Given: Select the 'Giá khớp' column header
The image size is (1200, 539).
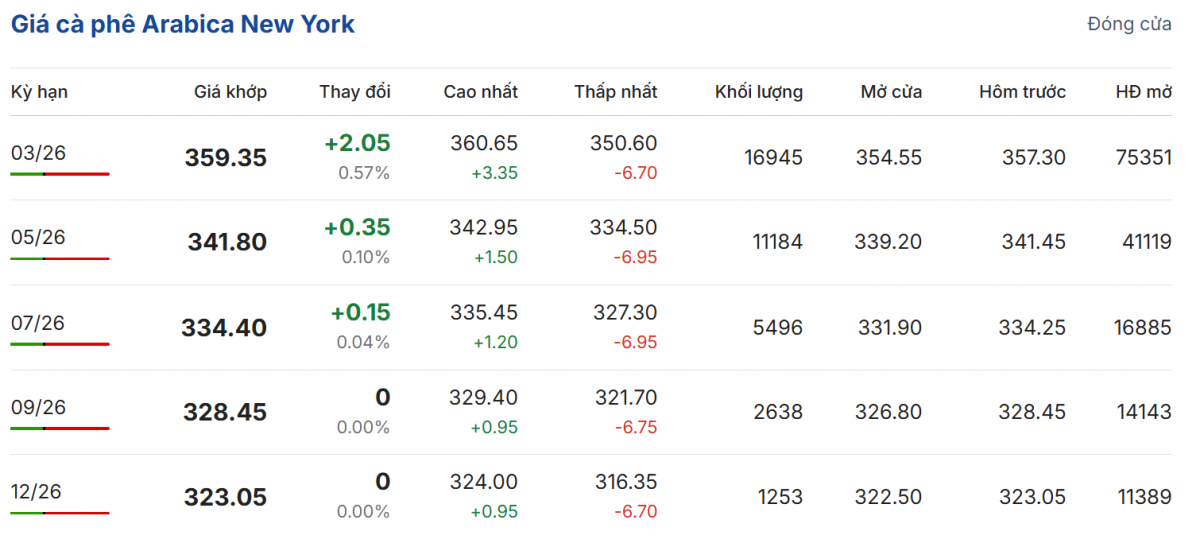Looking at the screenshot, I should tap(230, 92).
